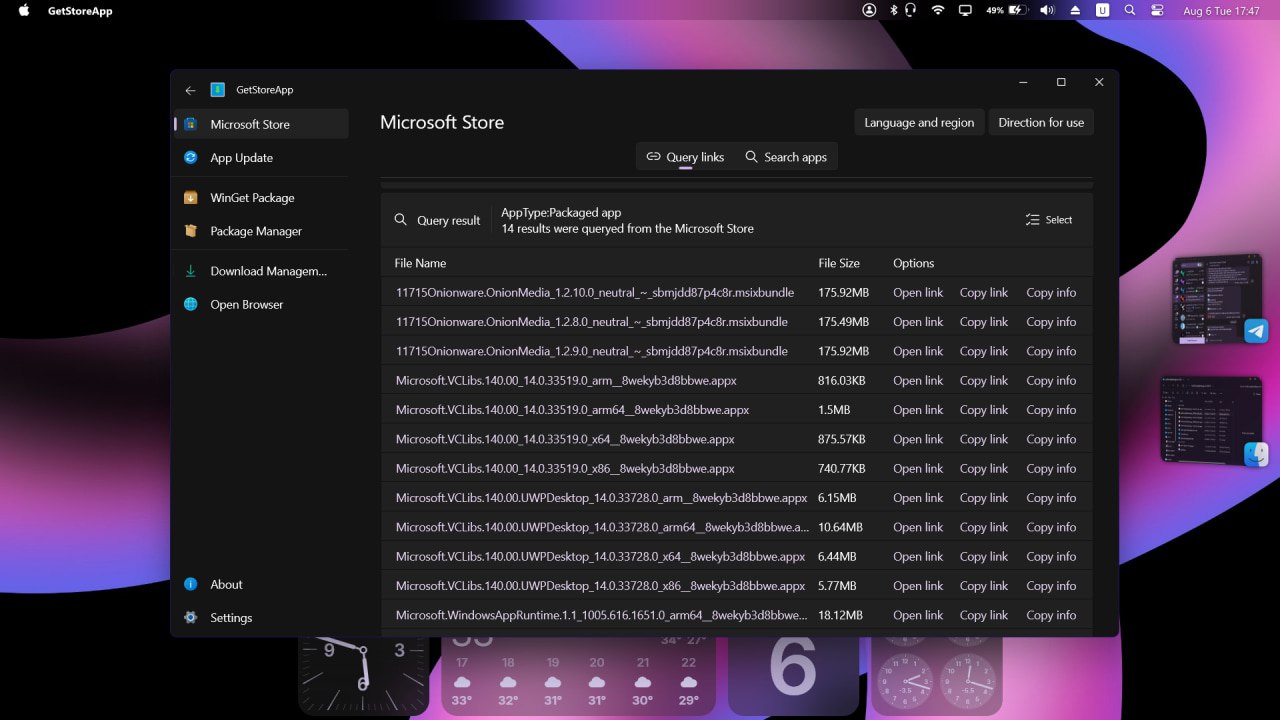
Task: Copy link for VCLibs 14.0.33519.0 x64 appx
Action: coord(983,439)
